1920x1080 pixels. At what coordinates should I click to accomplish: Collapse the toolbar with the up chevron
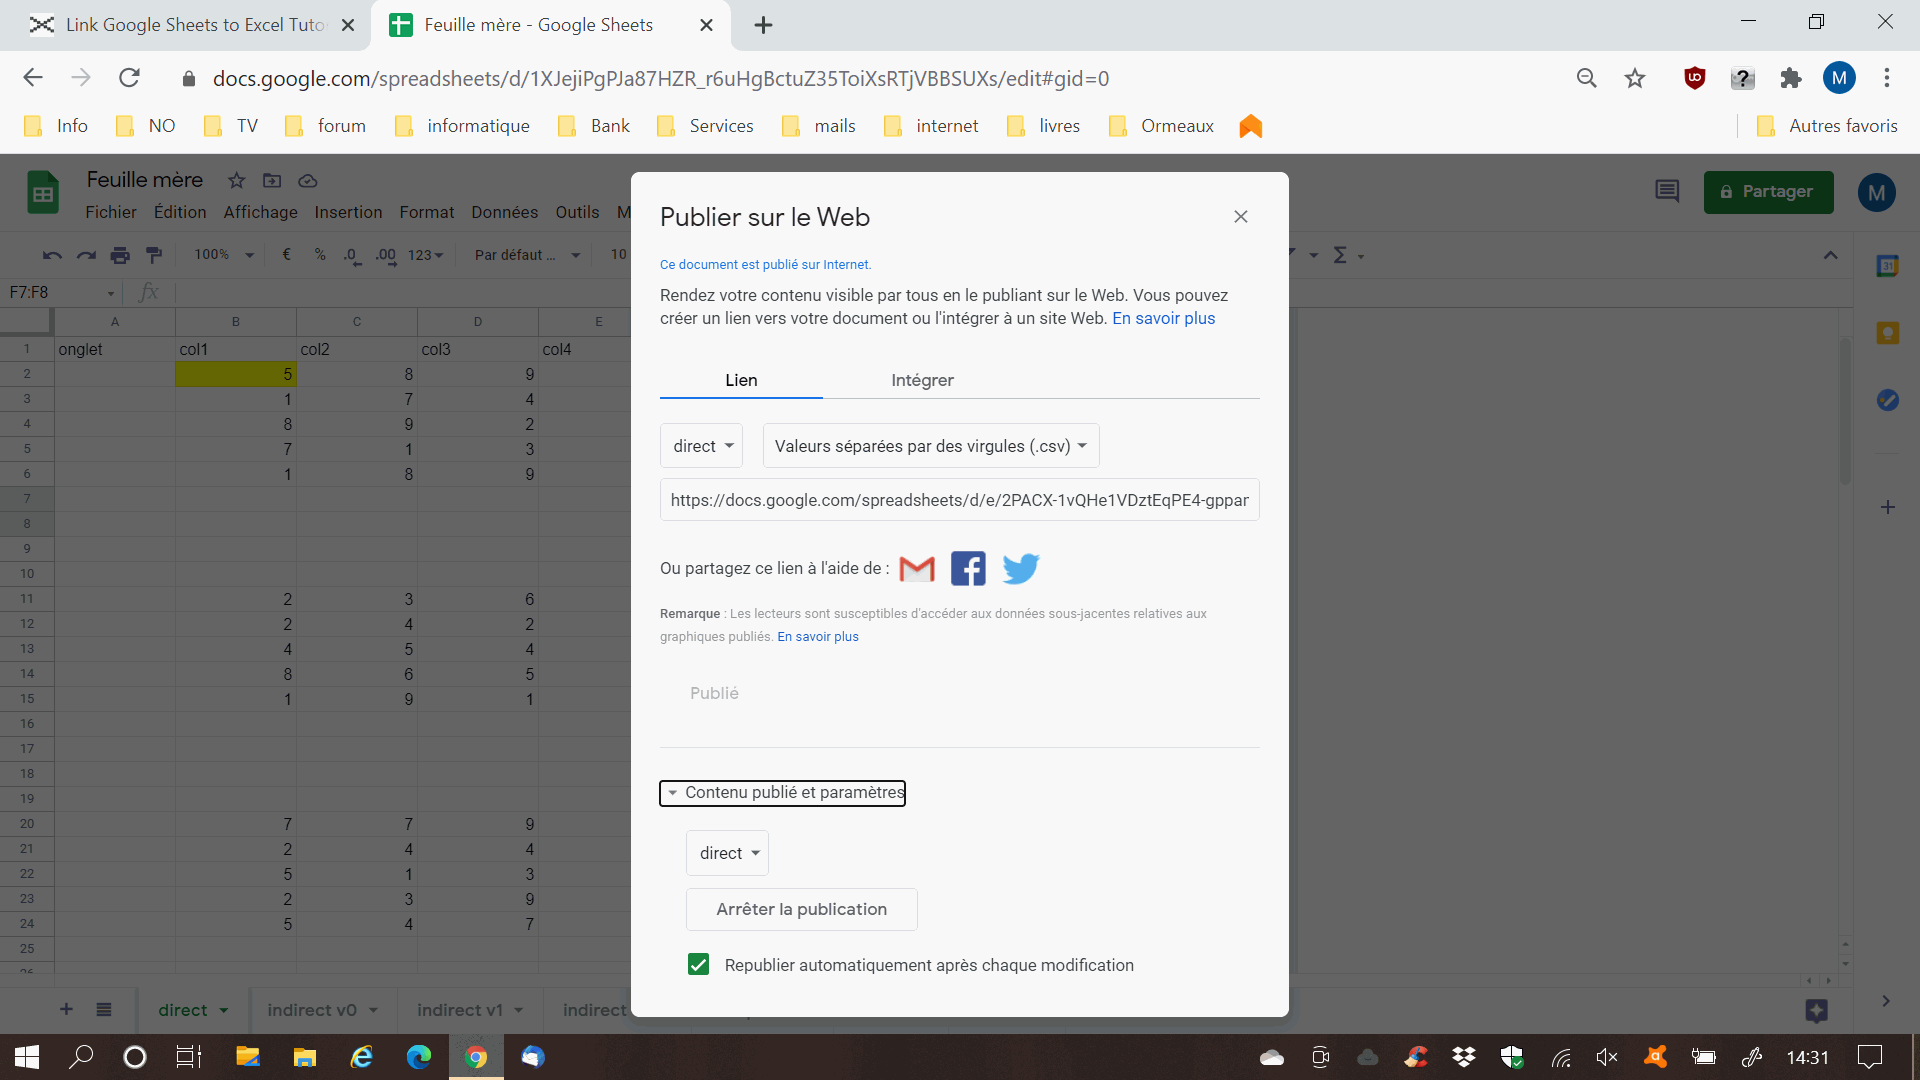1830,255
